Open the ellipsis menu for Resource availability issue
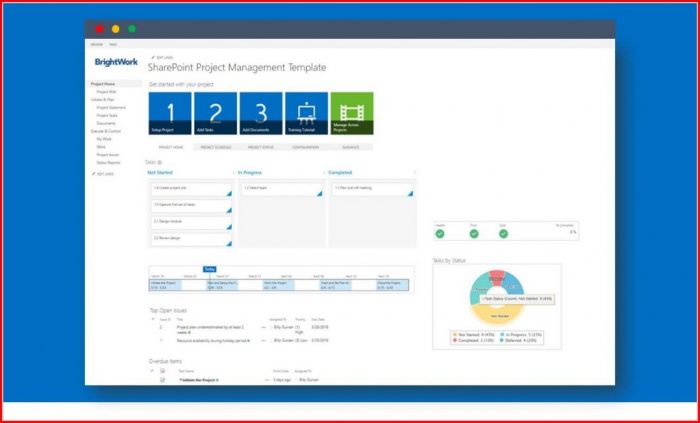This screenshot has width=700, height=423. pyautogui.click(x=264, y=340)
